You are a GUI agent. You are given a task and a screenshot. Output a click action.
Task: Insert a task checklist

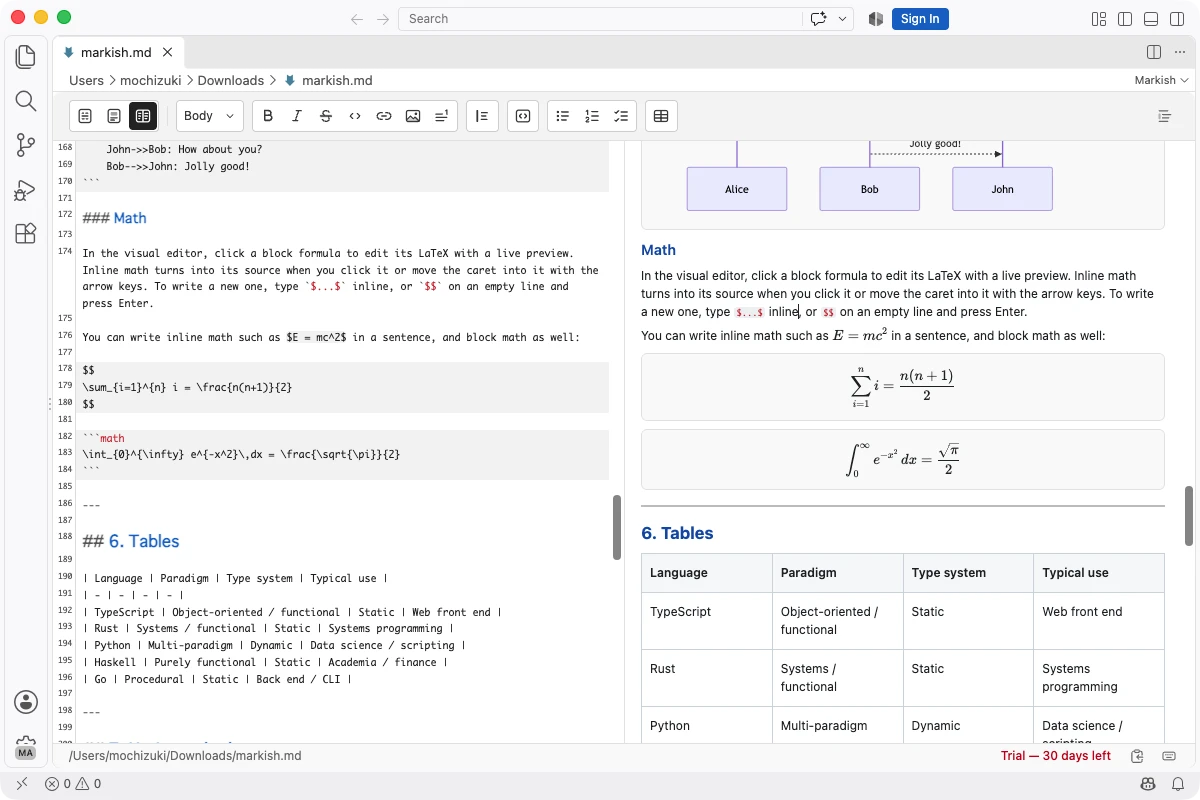coord(621,116)
